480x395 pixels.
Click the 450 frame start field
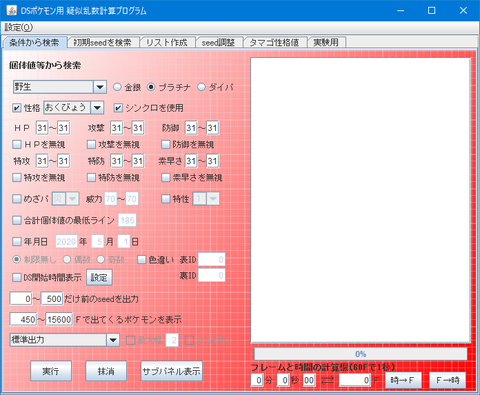coord(23,319)
